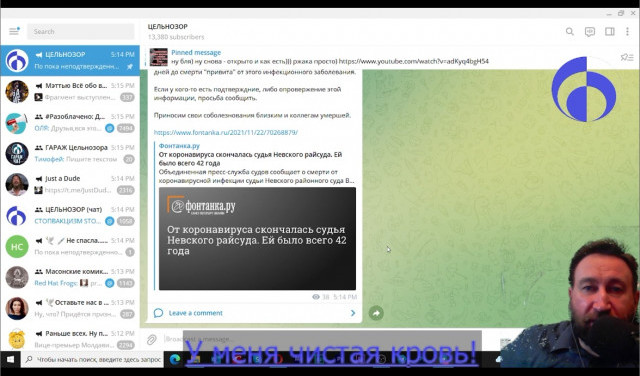640x376 pixels.
Task: Open ГАРАЖ Цельнозора group chat
Action: pos(70,154)
